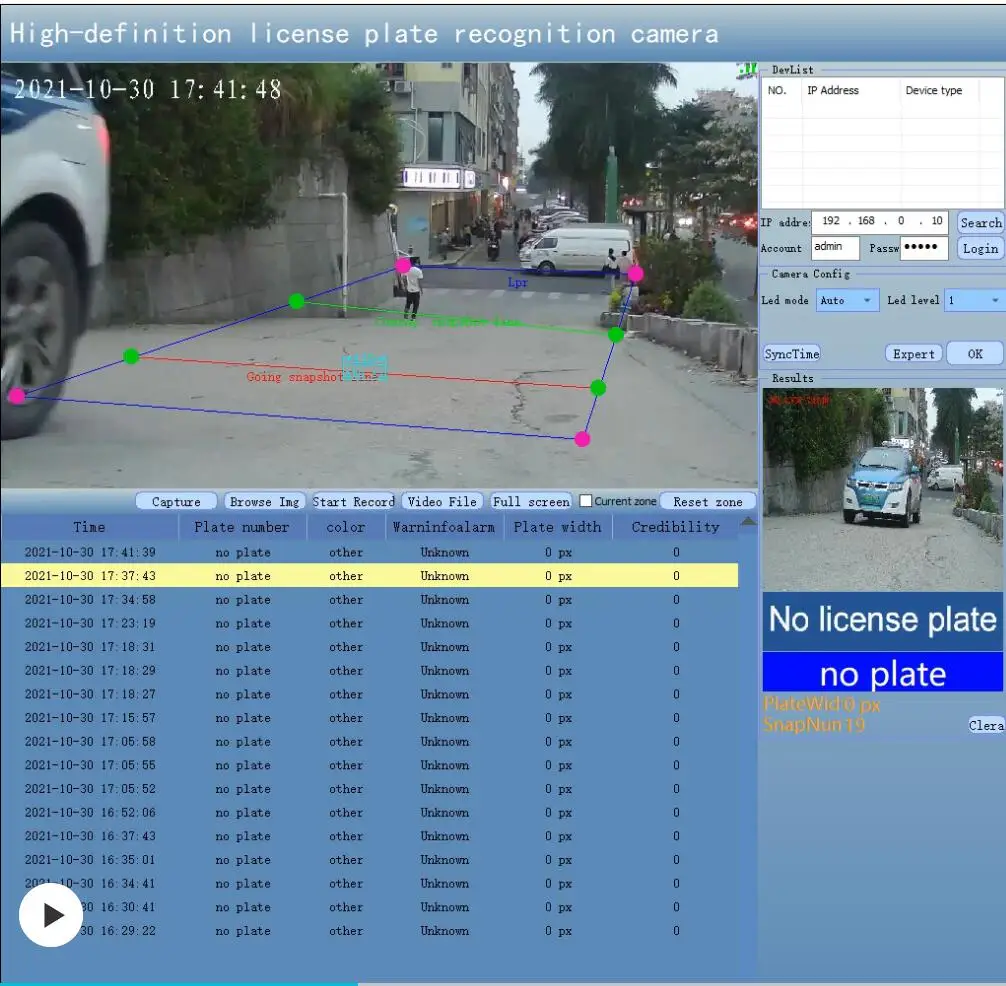Click the Time column header
The width and height of the screenshot is (1006, 986).
coord(89,527)
